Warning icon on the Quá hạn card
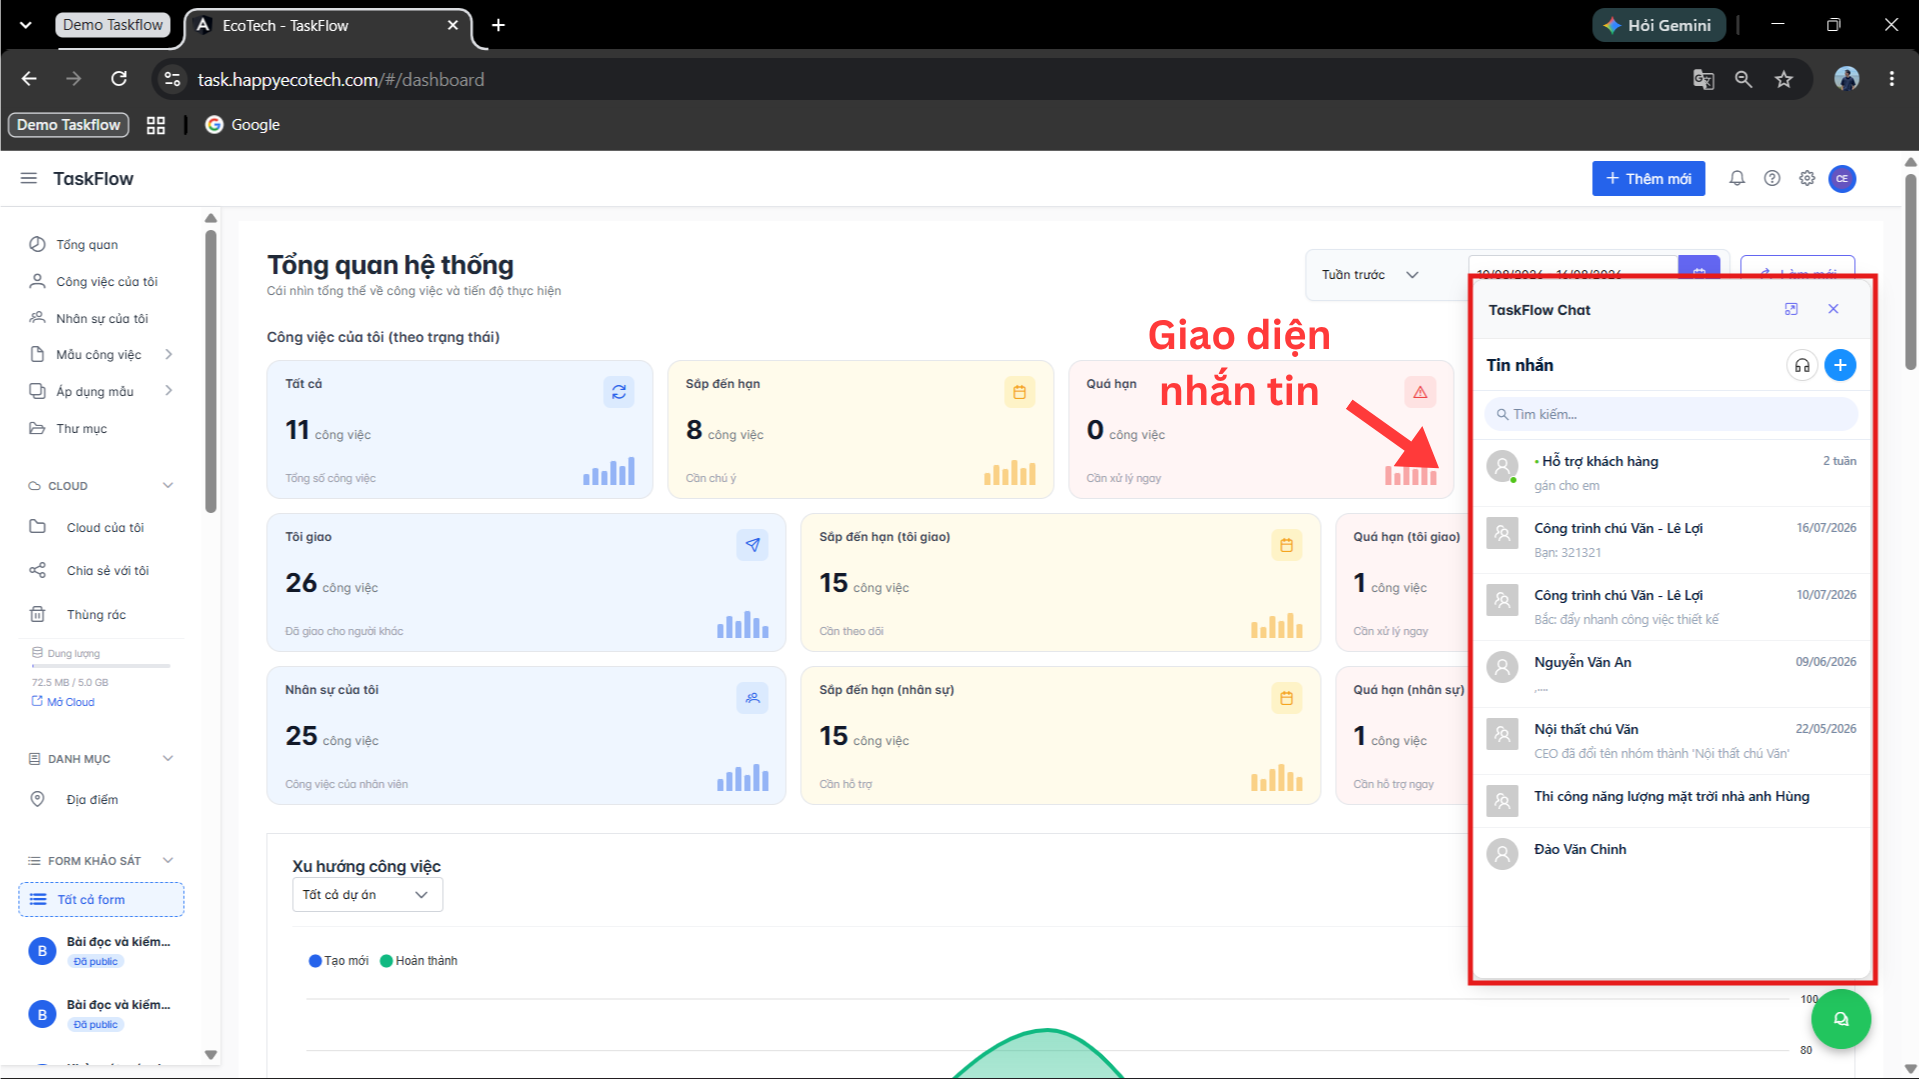Image resolution: width=1919 pixels, height=1079 pixels. tap(1420, 392)
